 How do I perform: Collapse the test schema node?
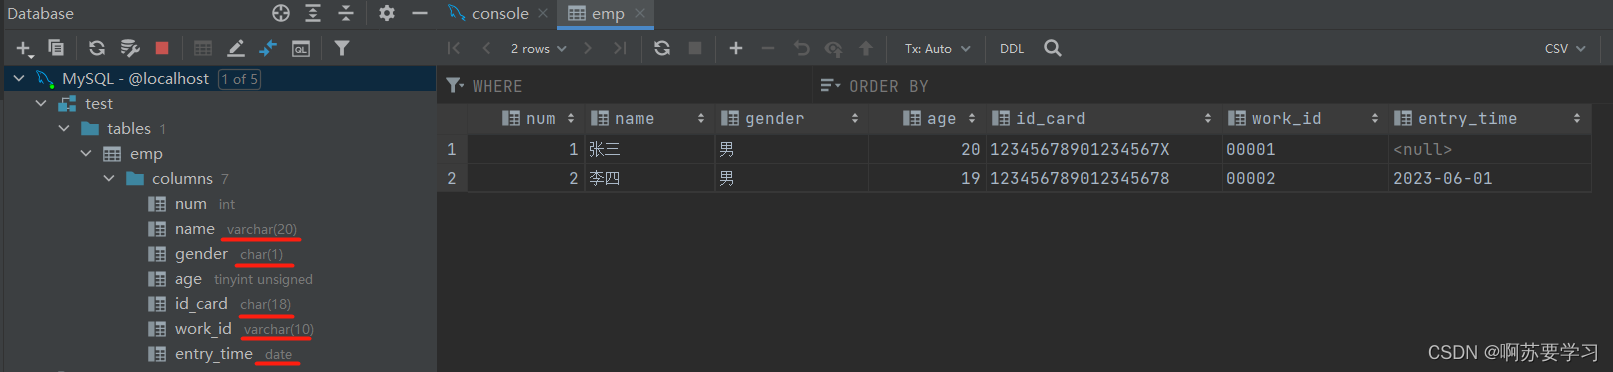point(41,103)
